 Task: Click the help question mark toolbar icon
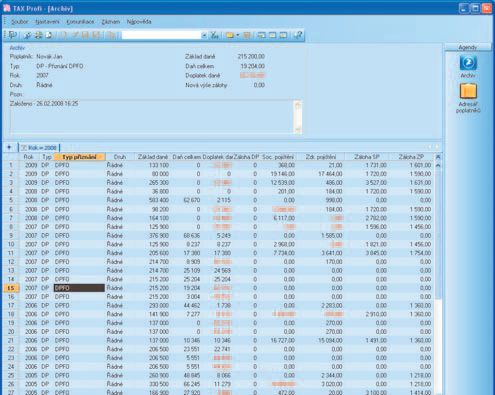pos(298,35)
